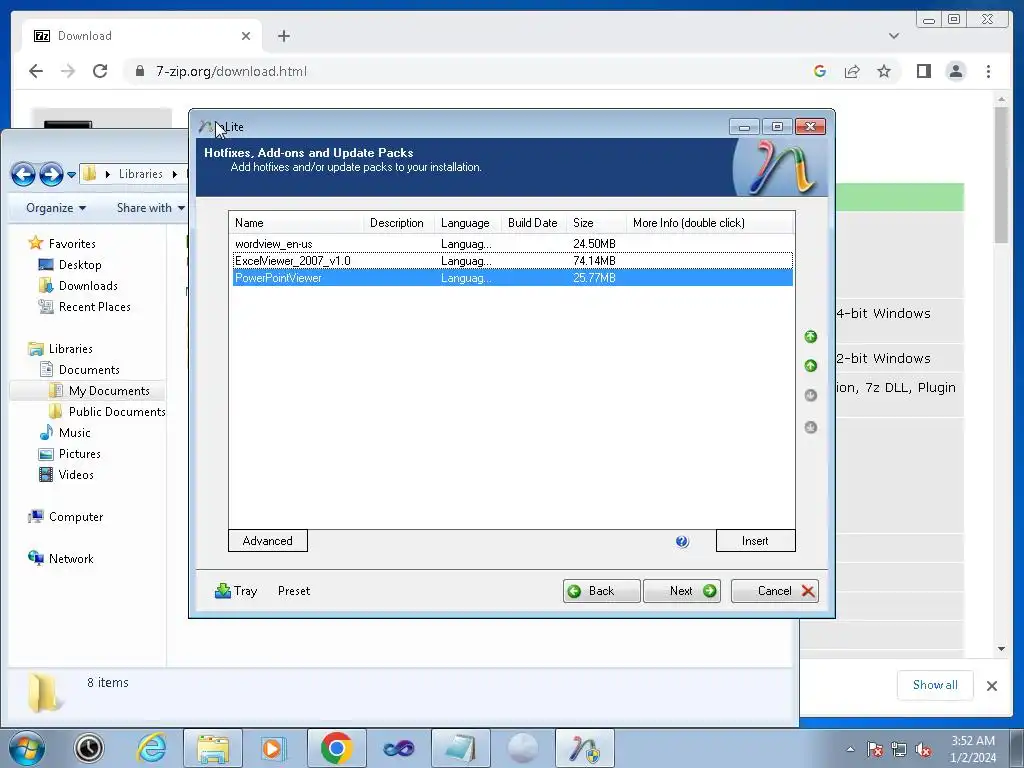Click the bottom gray move-to-bottom arrow
This screenshot has height=768, width=1024.
(x=810, y=427)
